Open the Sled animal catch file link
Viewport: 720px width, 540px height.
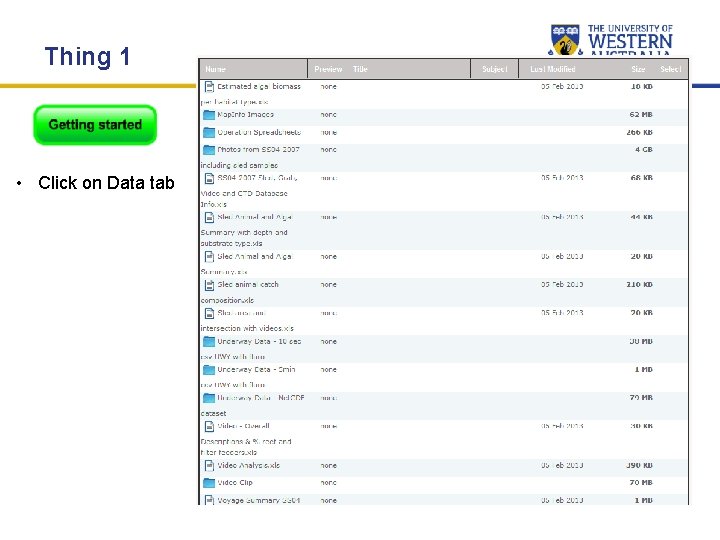248,285
